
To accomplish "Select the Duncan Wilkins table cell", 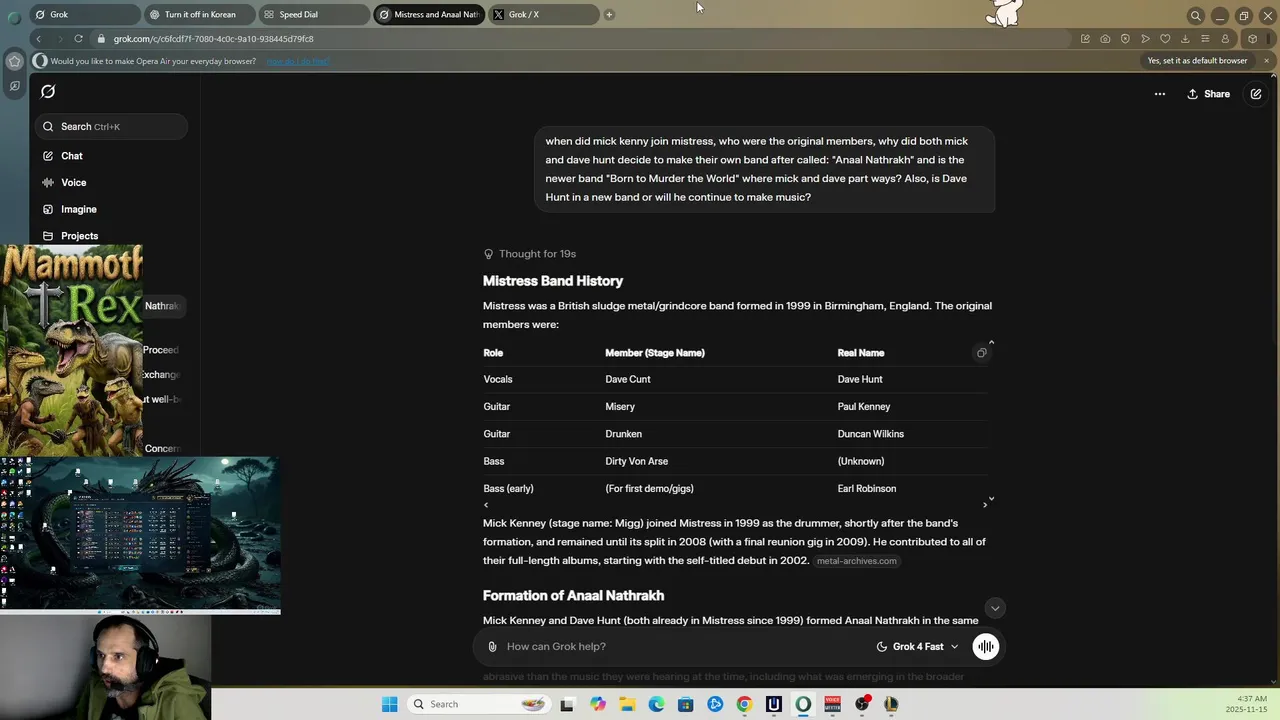I will 871,434.
